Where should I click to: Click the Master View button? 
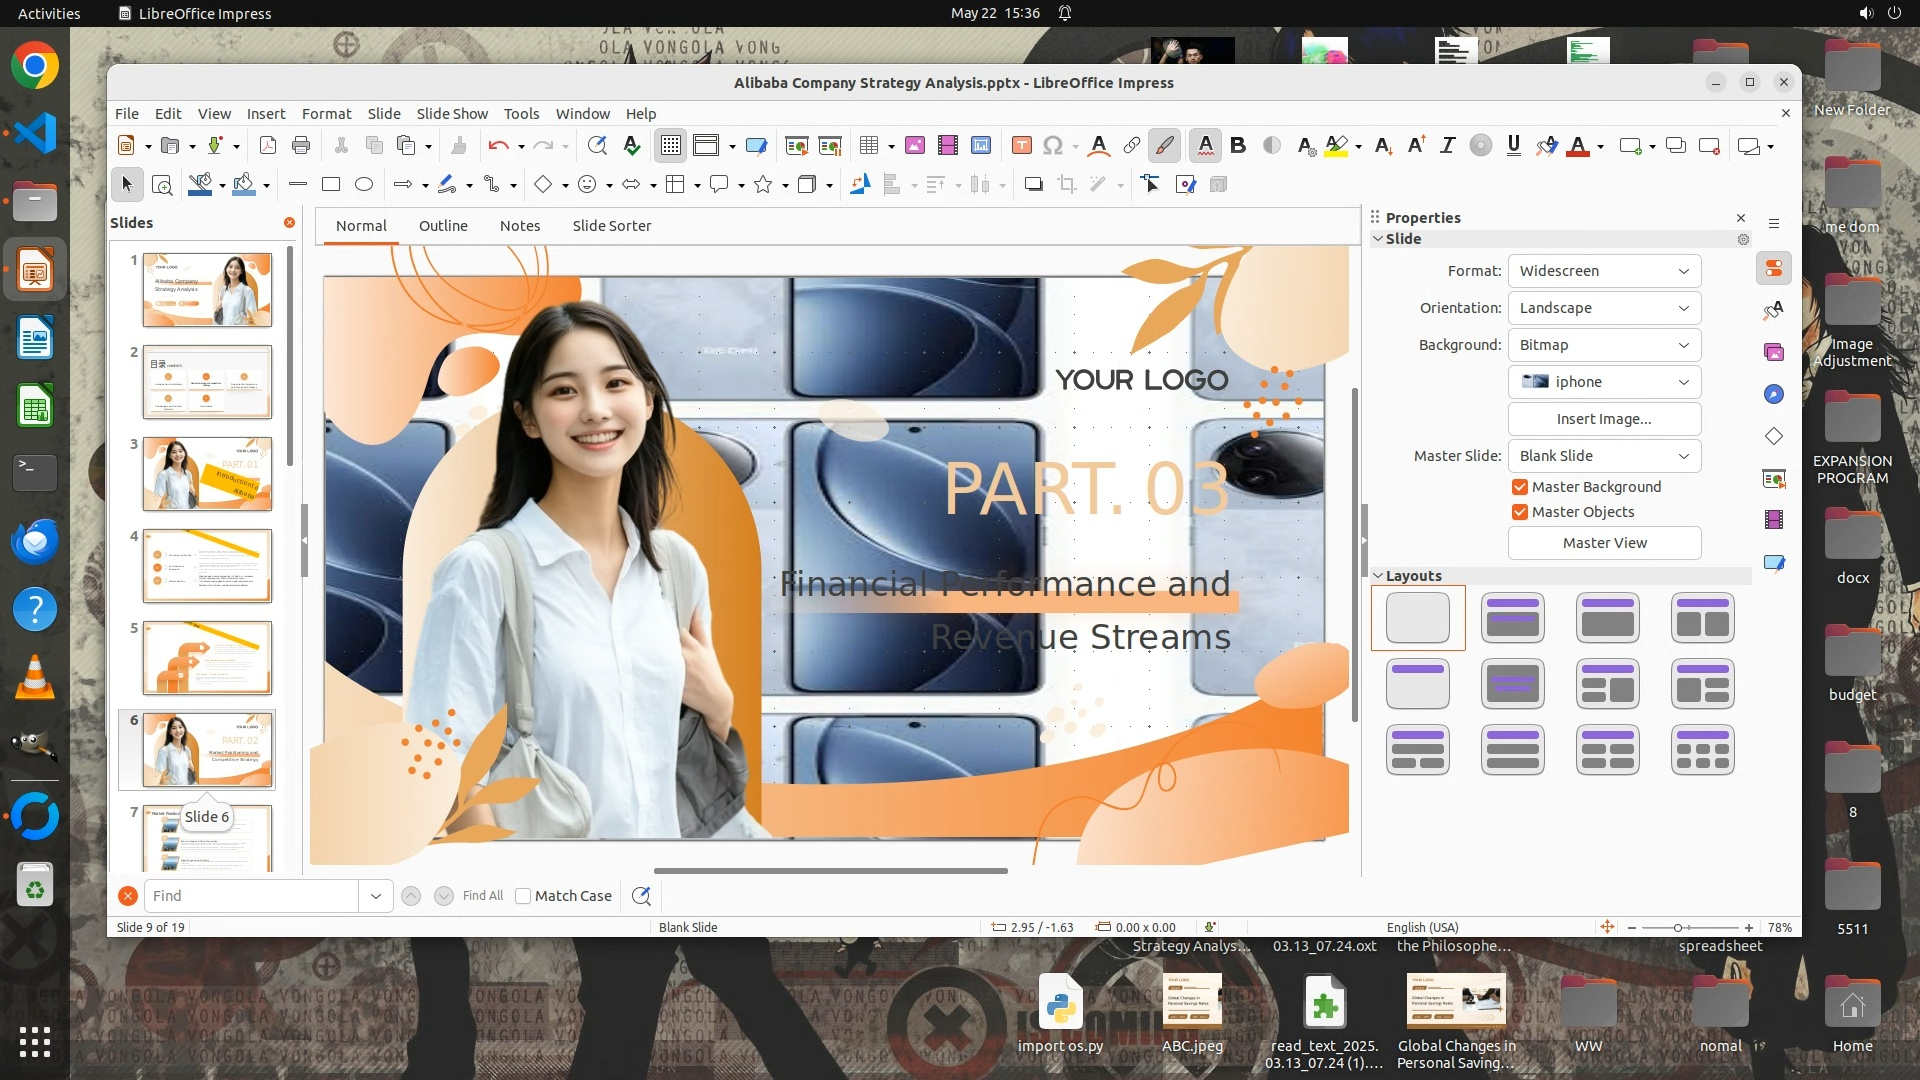coord(1603,543)
